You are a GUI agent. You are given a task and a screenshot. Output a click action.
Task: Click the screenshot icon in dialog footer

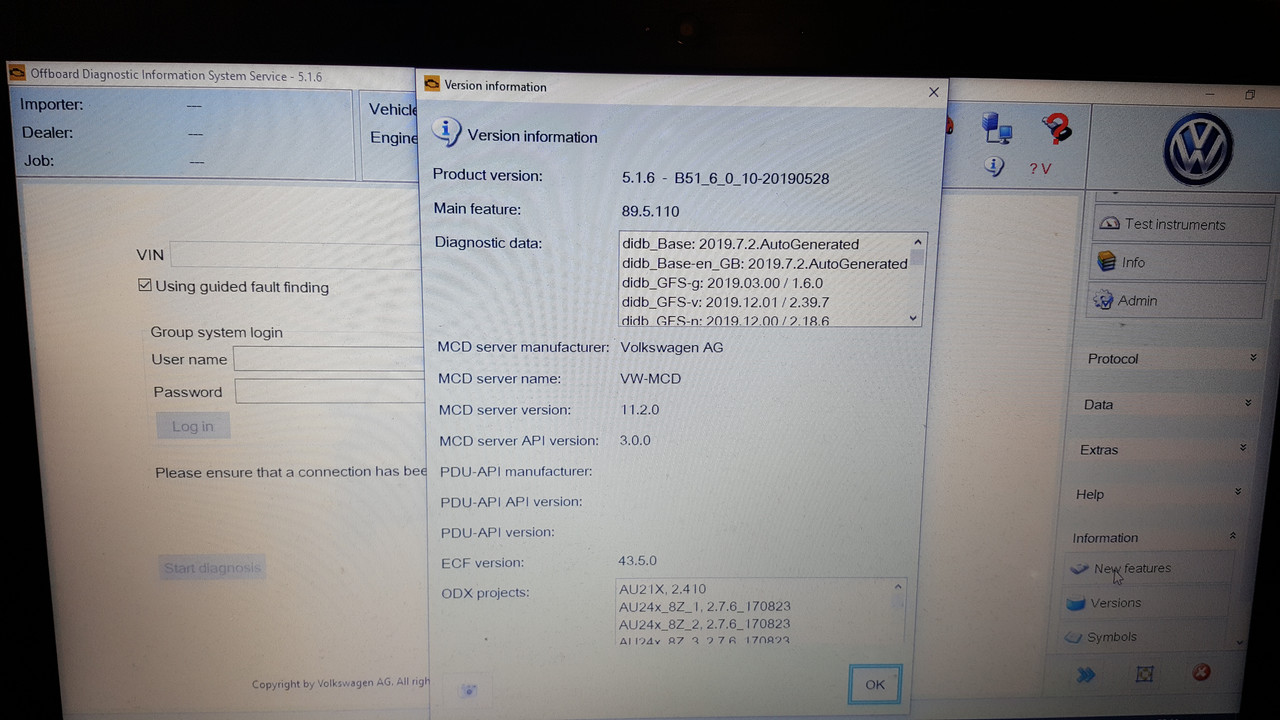[x=469, y=690]
